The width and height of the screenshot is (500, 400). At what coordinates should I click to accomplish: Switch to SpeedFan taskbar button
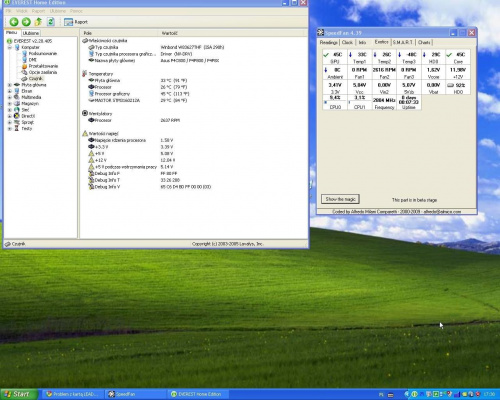135,394
